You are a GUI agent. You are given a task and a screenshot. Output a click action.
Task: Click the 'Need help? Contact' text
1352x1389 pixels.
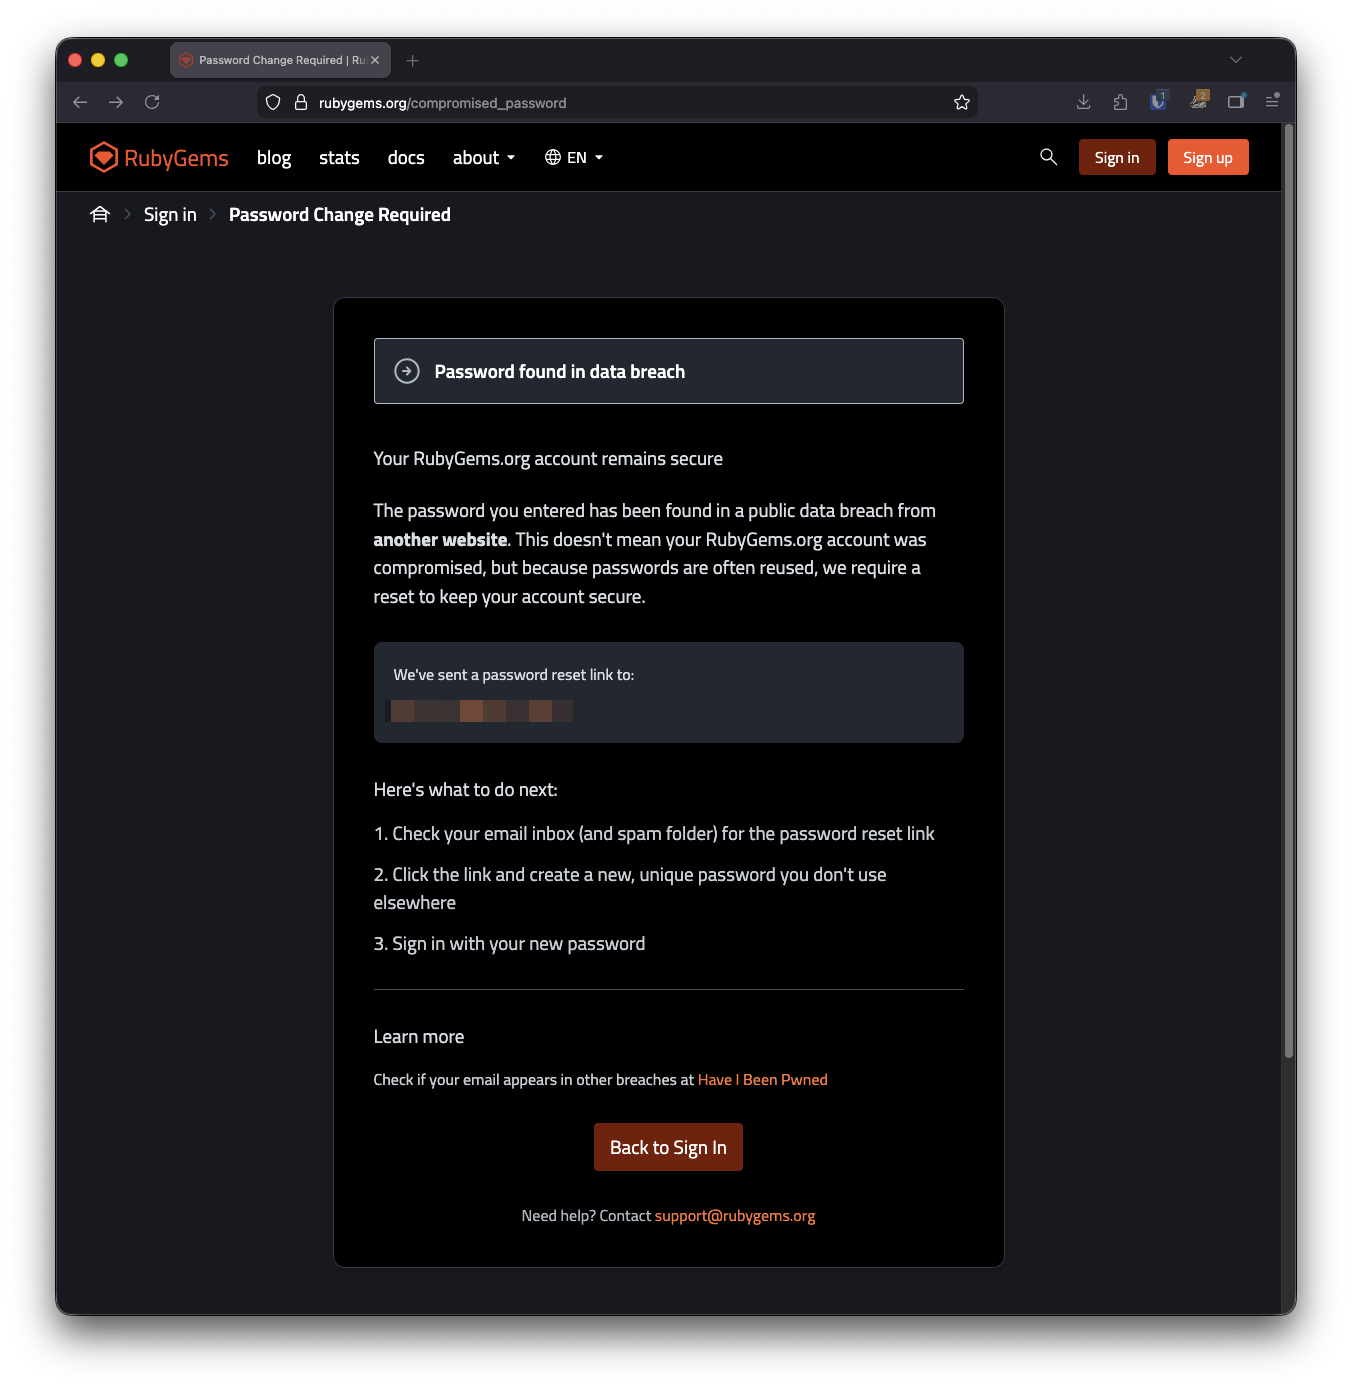(x=586, y=1216)
